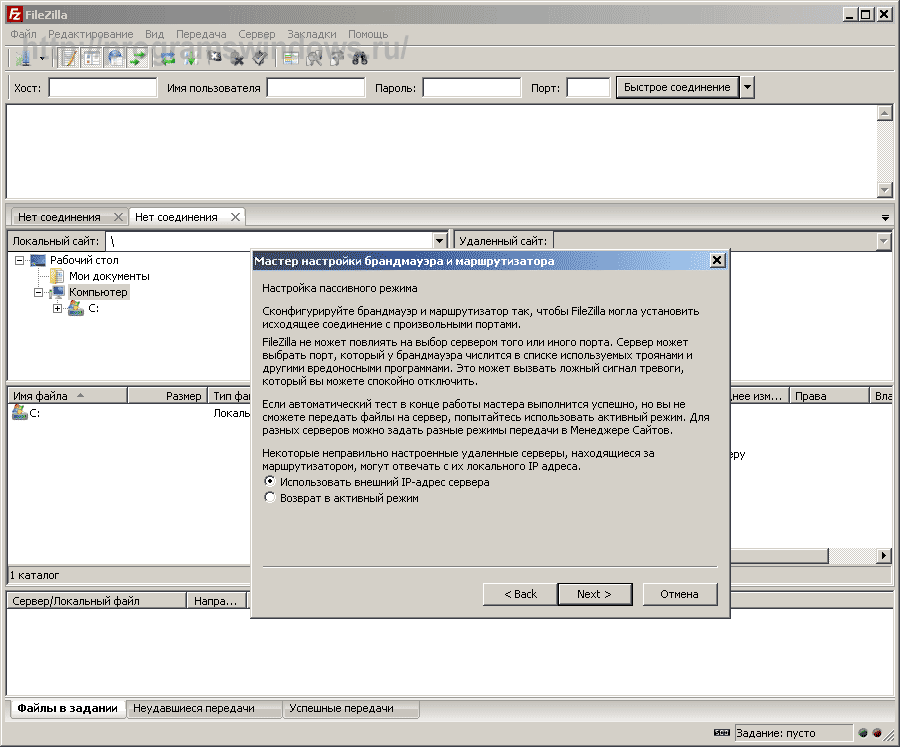
Task: Toggle the remote directory tree icon
Action: [x=115, y=58]
